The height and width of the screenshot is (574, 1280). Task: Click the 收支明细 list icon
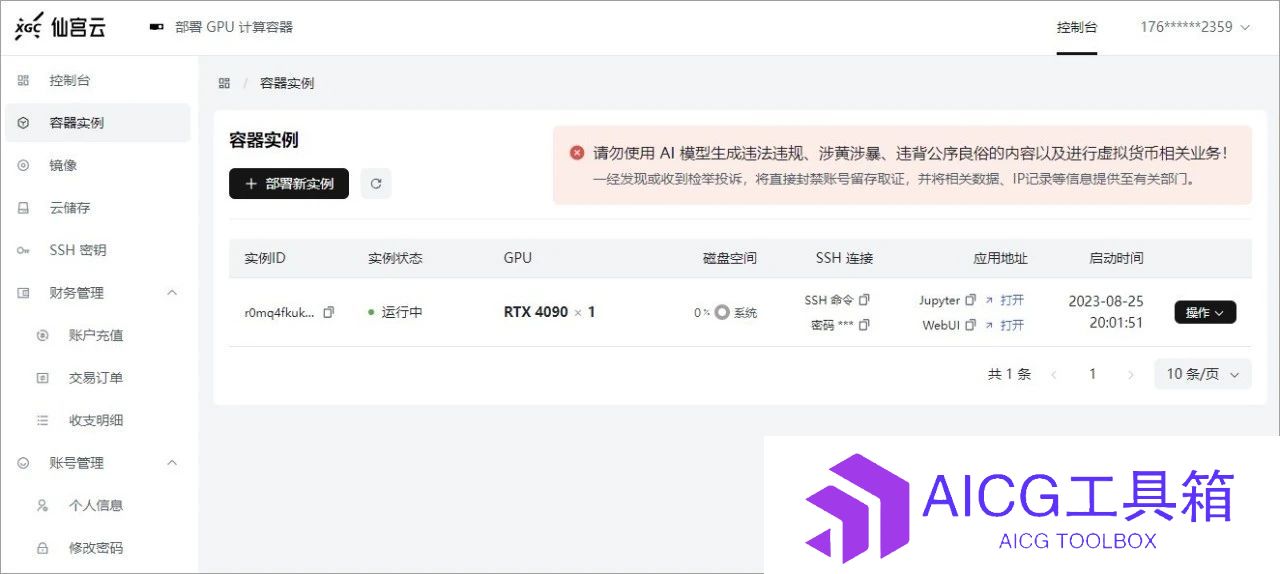pyautogui.click(x=42, y=421)
